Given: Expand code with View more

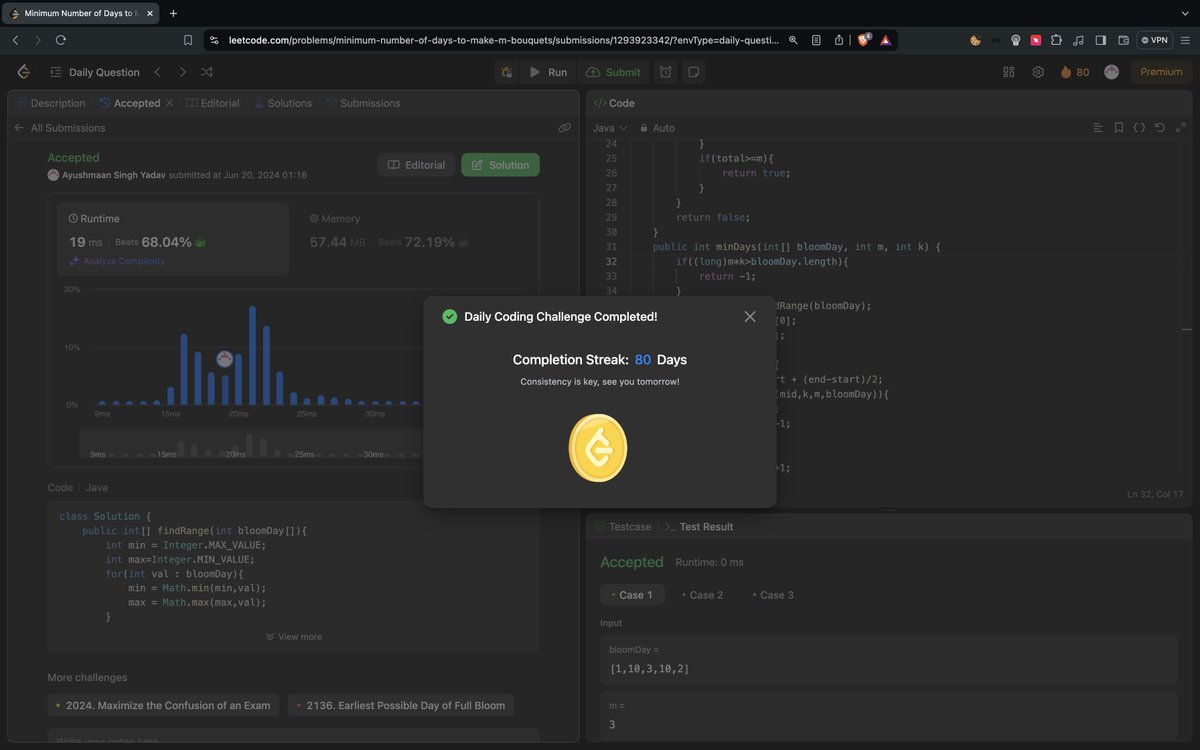Looking at the screenshot, I should [294, 637].
